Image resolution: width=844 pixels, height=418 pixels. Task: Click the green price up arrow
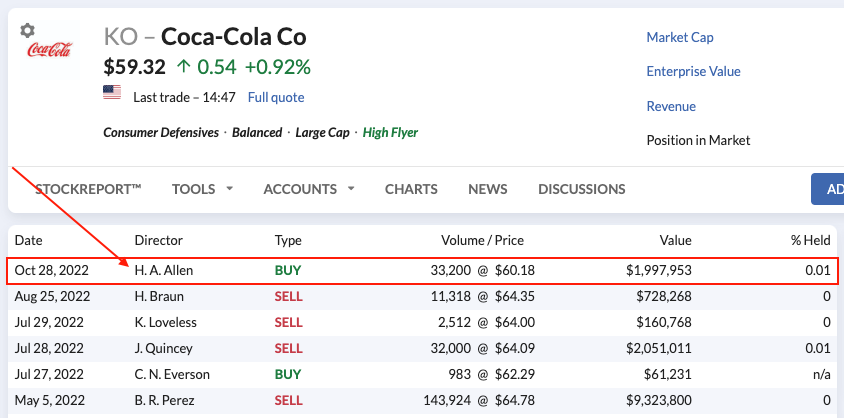(183, 67)
